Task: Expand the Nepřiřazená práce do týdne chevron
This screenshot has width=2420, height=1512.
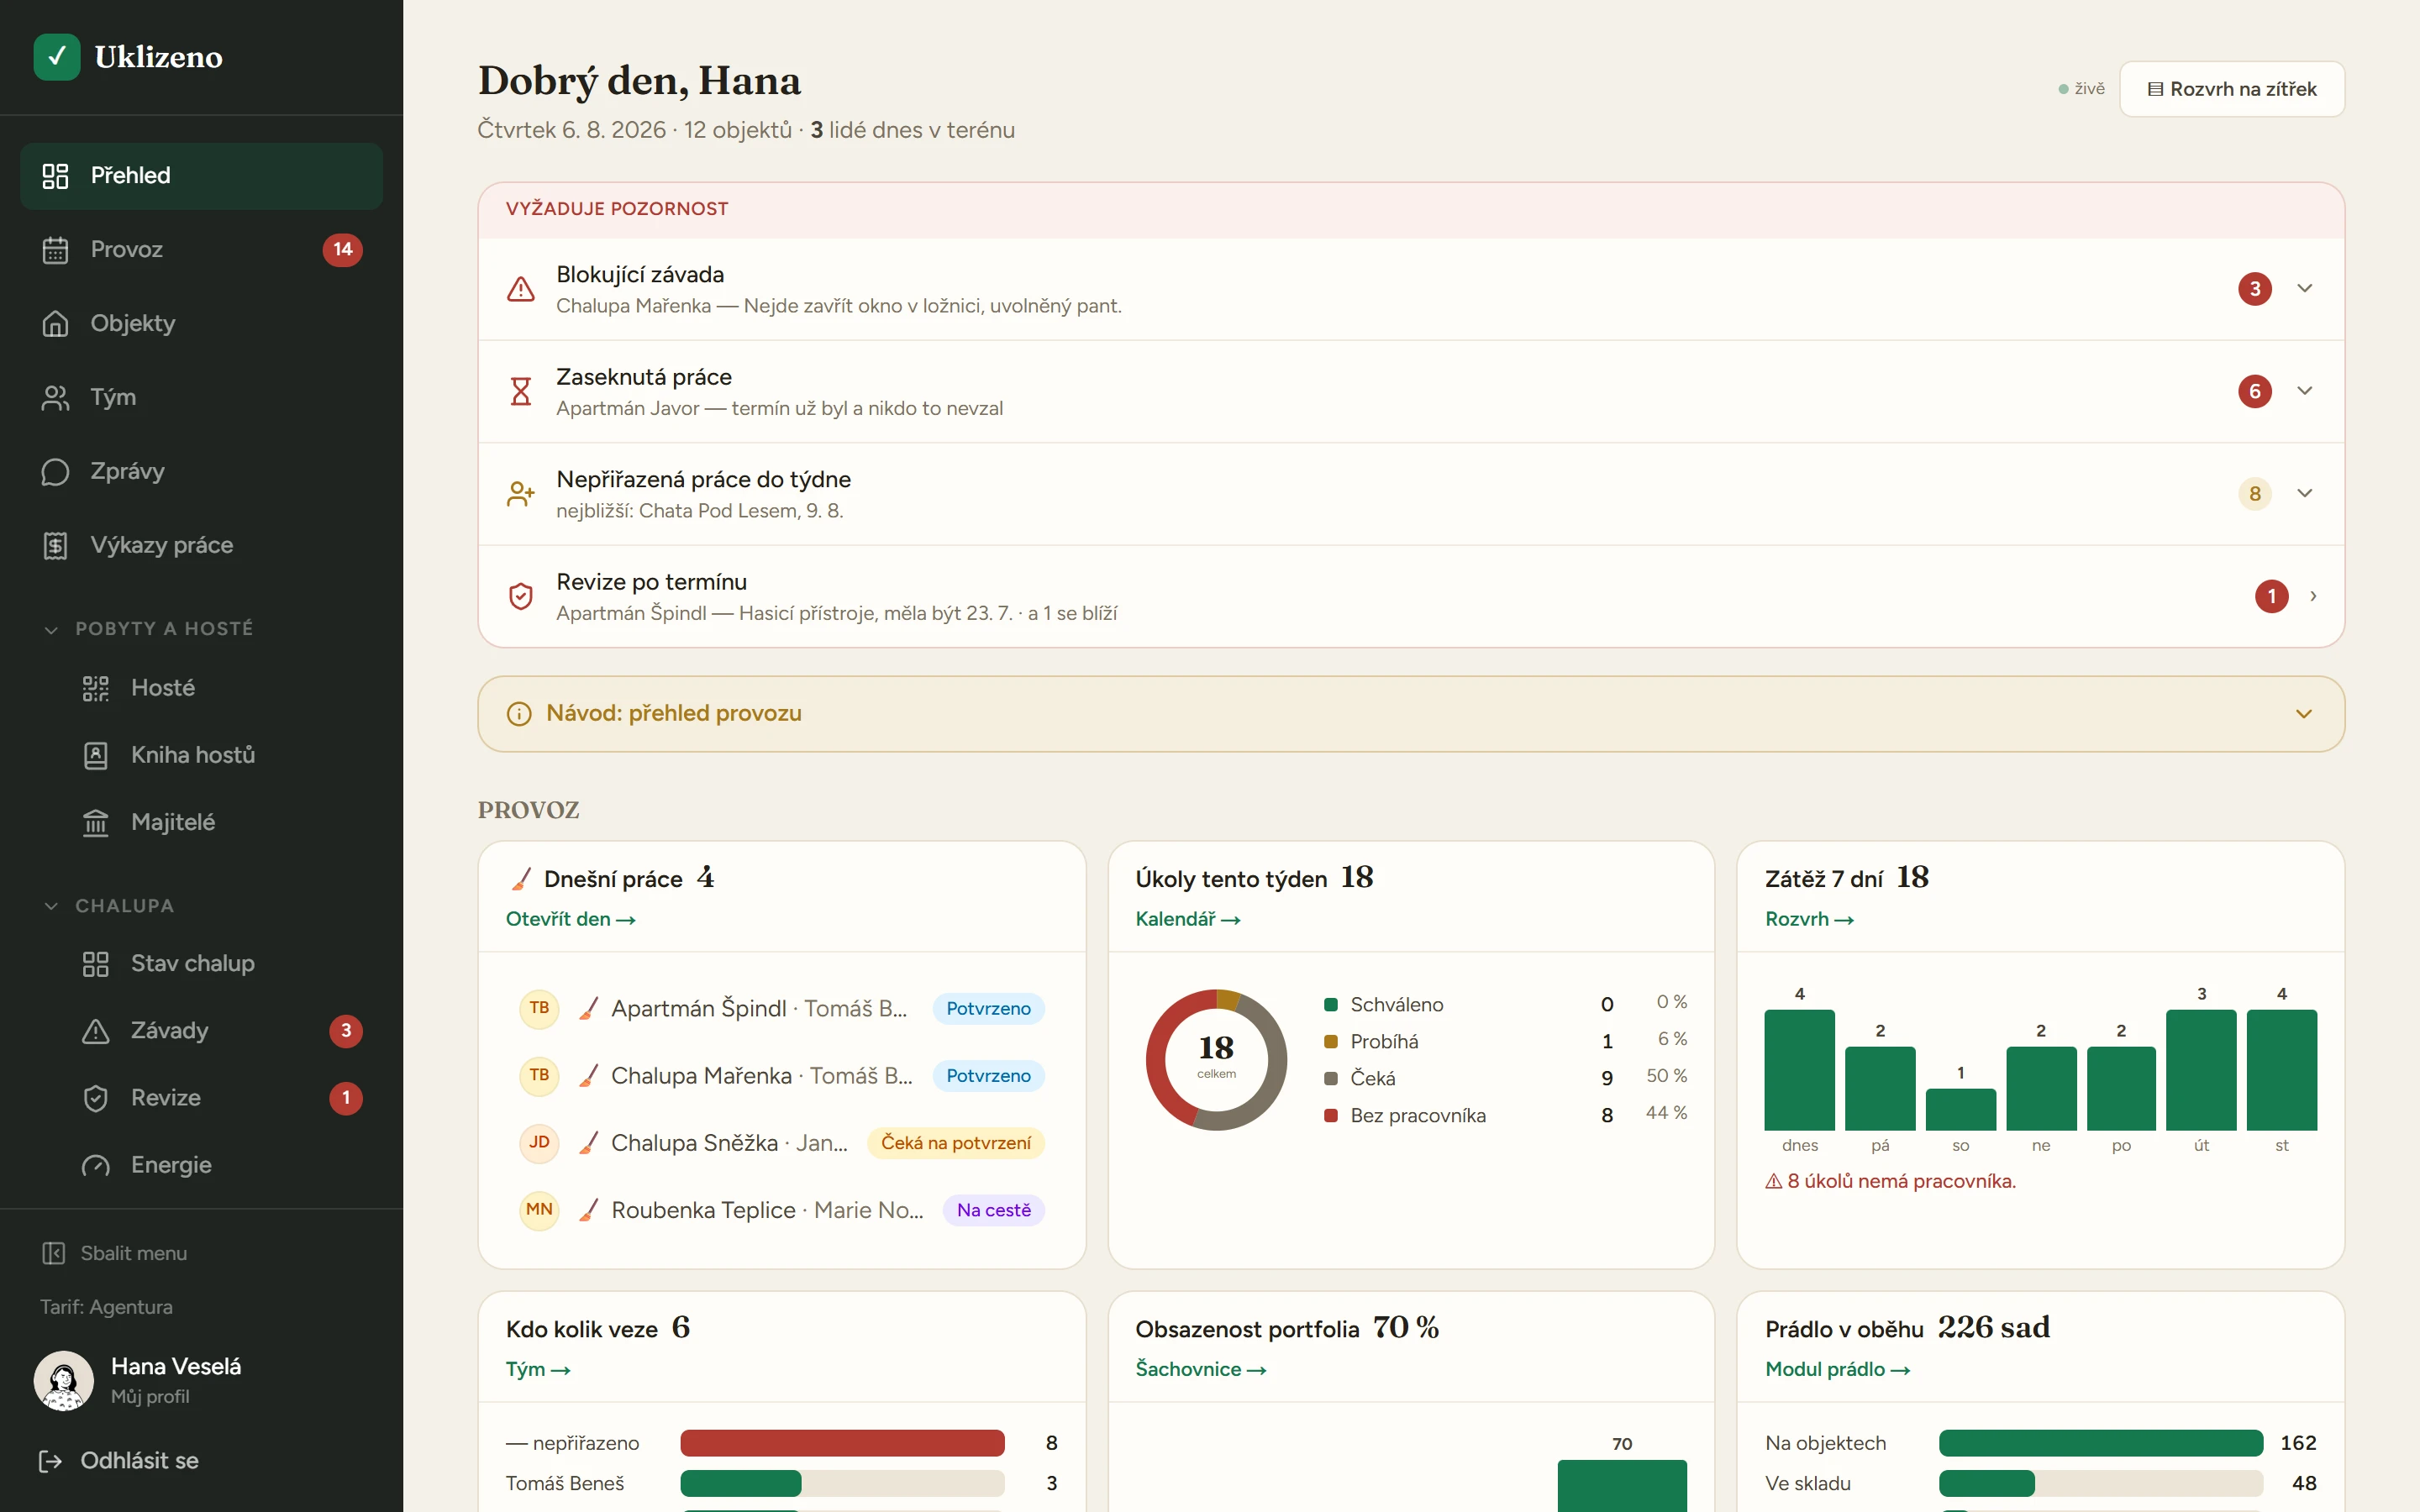Action: tap(2305, 494)
